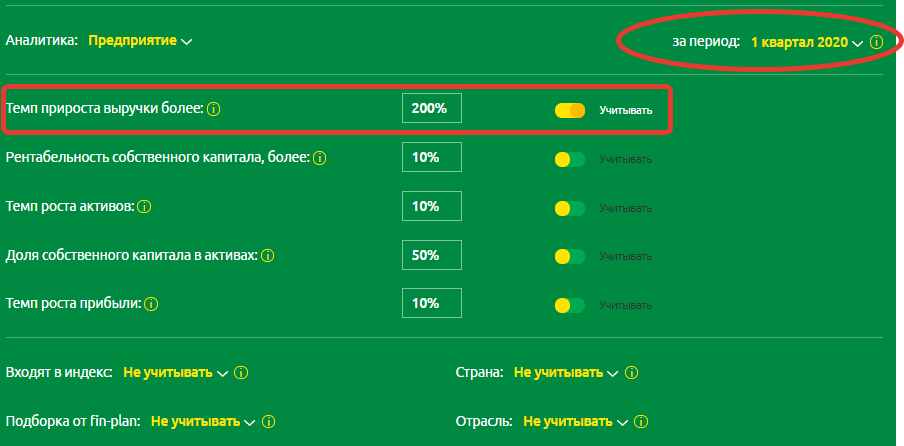Turn on the Темп роста активов toggle
The width and height of the screenshot is (904, 446).
(569, 208)
